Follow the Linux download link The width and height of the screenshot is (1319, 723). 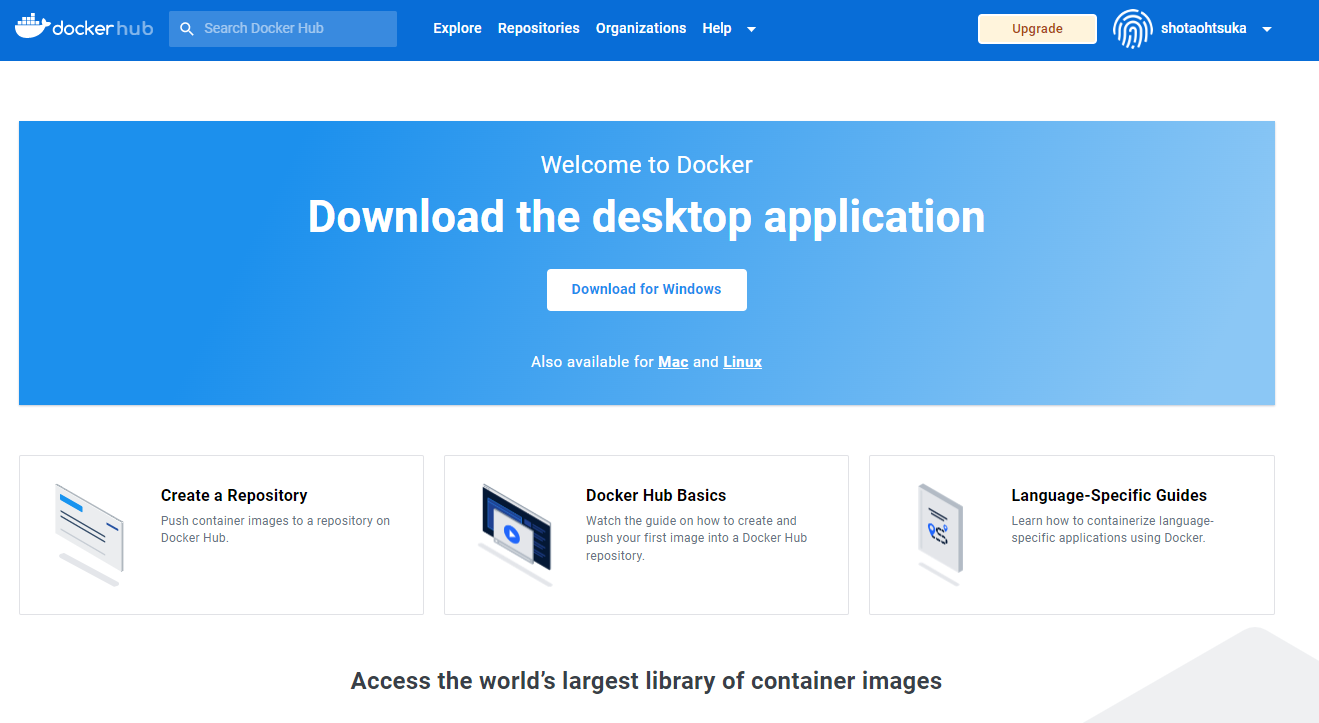click(x=742, y=362)
